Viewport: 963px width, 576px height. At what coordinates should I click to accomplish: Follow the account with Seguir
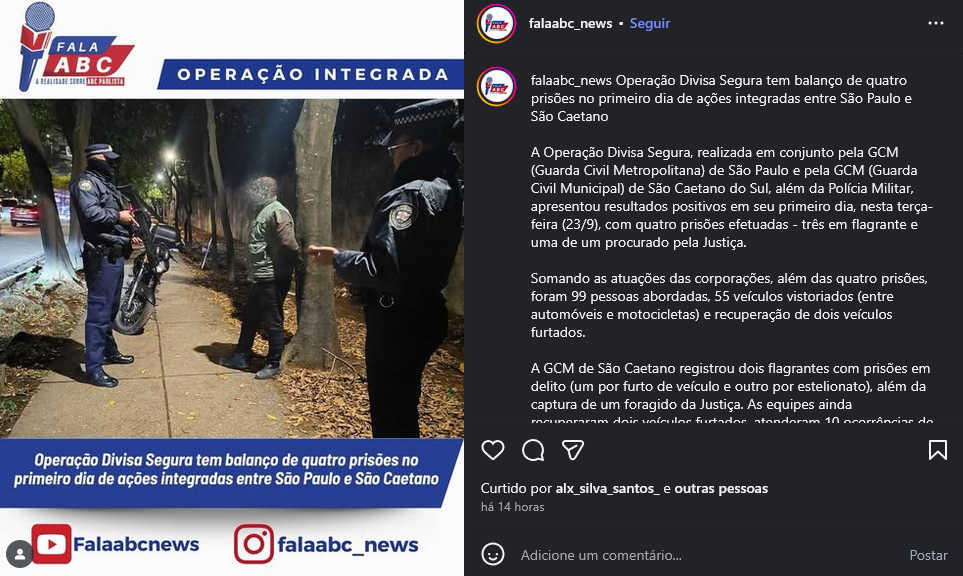click(650, 23)
